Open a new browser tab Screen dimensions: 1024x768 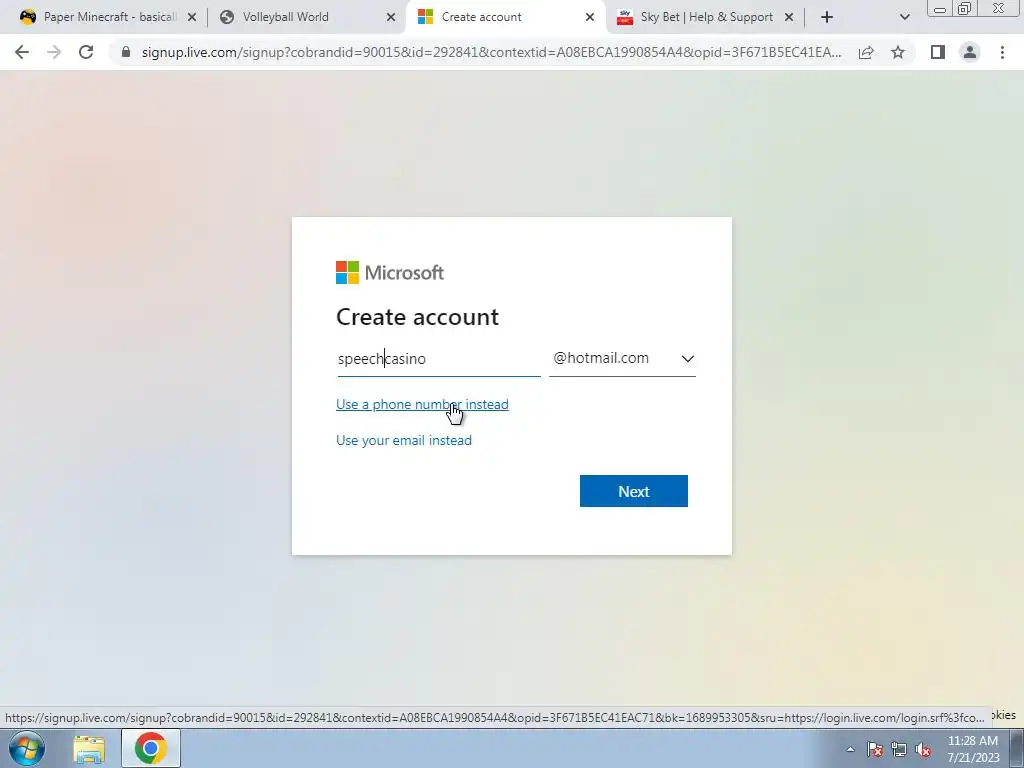(x=827, y=17)
